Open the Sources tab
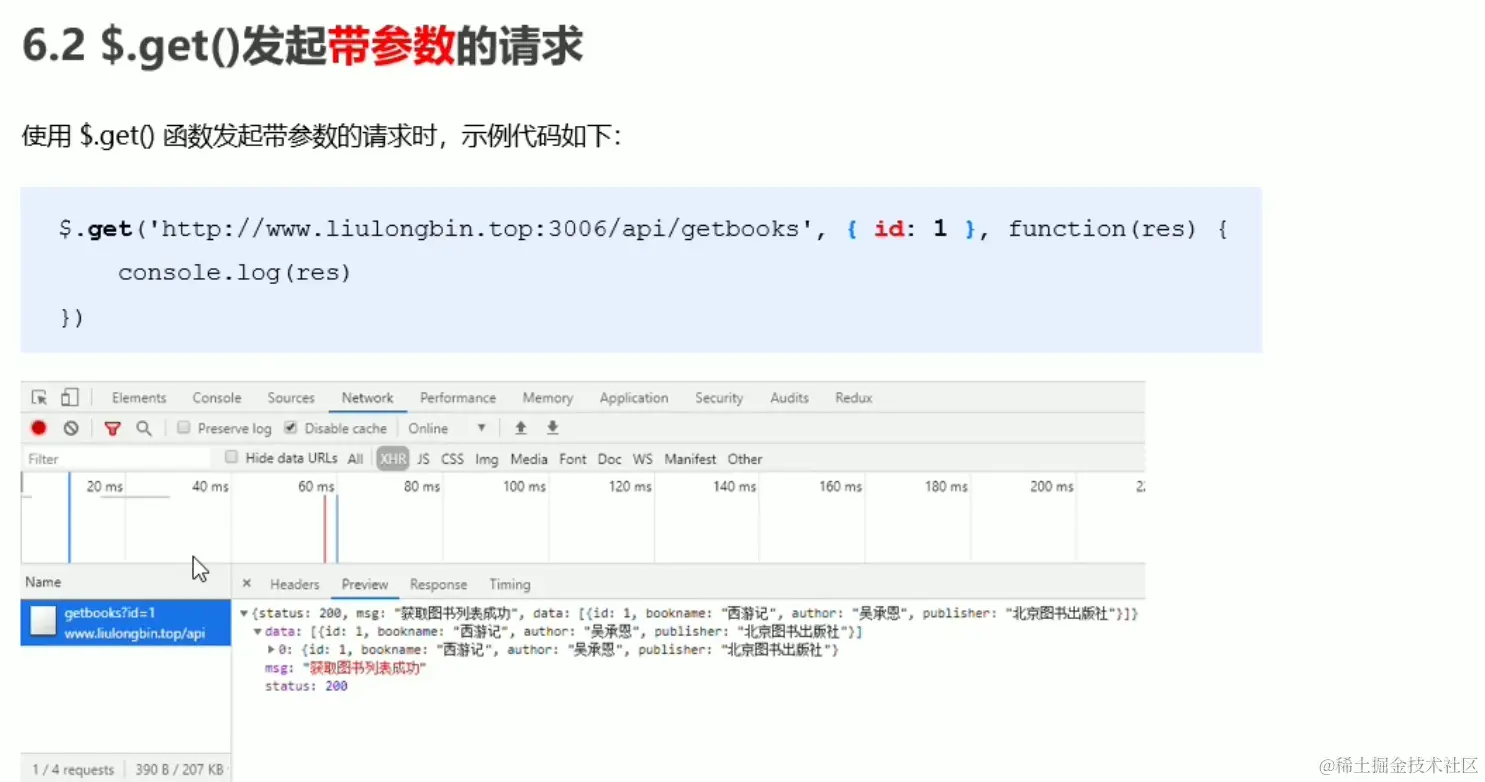The image size is (1485, 782). [x=291, y=398]
